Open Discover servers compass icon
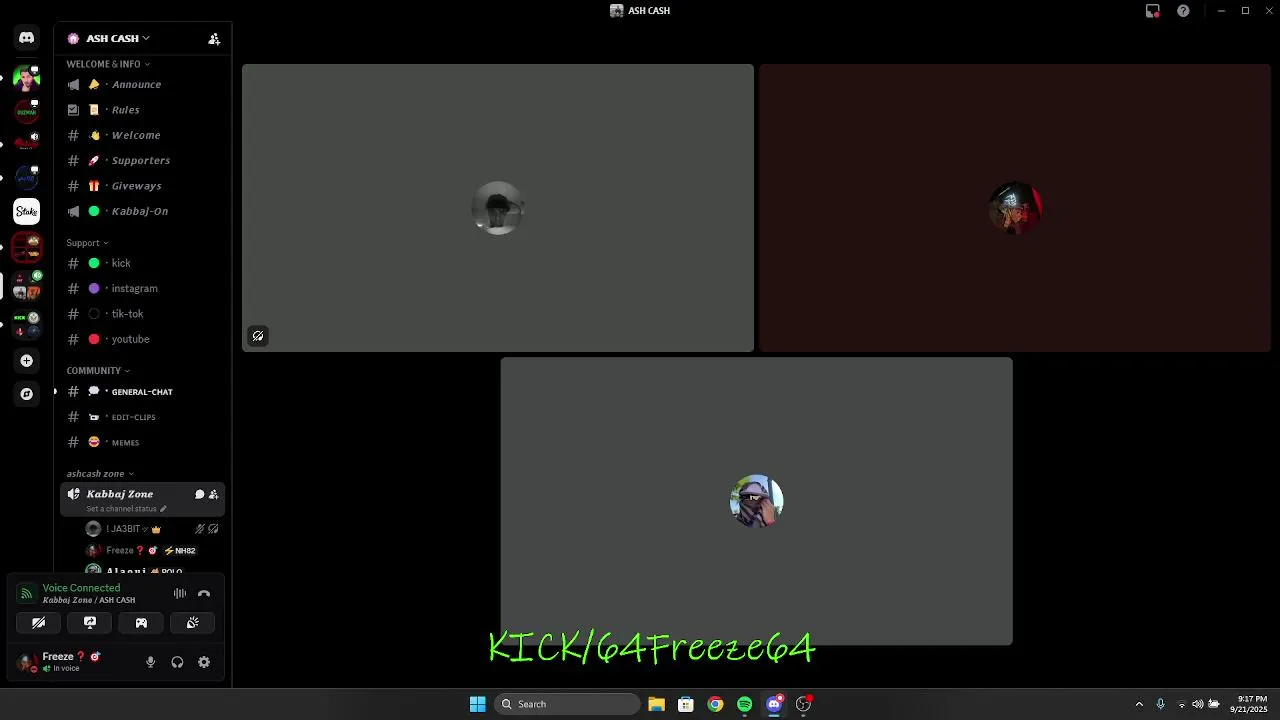Screen dimensions: 1280x720 tap(27, 394)
